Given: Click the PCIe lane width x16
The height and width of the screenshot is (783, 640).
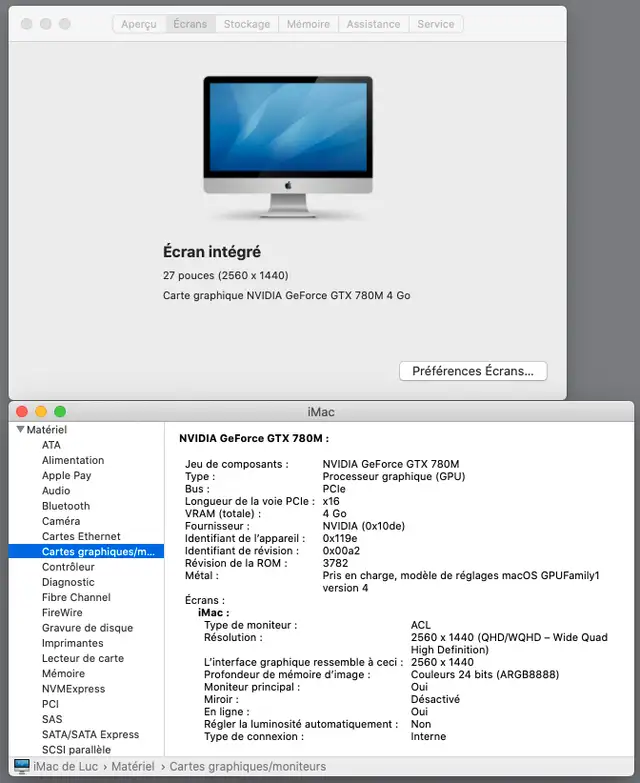Looking at the screenshot, I should (x=331, y=501).
